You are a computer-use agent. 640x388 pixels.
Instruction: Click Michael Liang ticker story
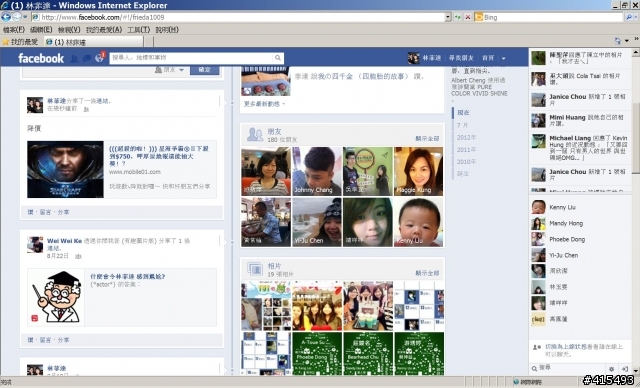[580, 147]
